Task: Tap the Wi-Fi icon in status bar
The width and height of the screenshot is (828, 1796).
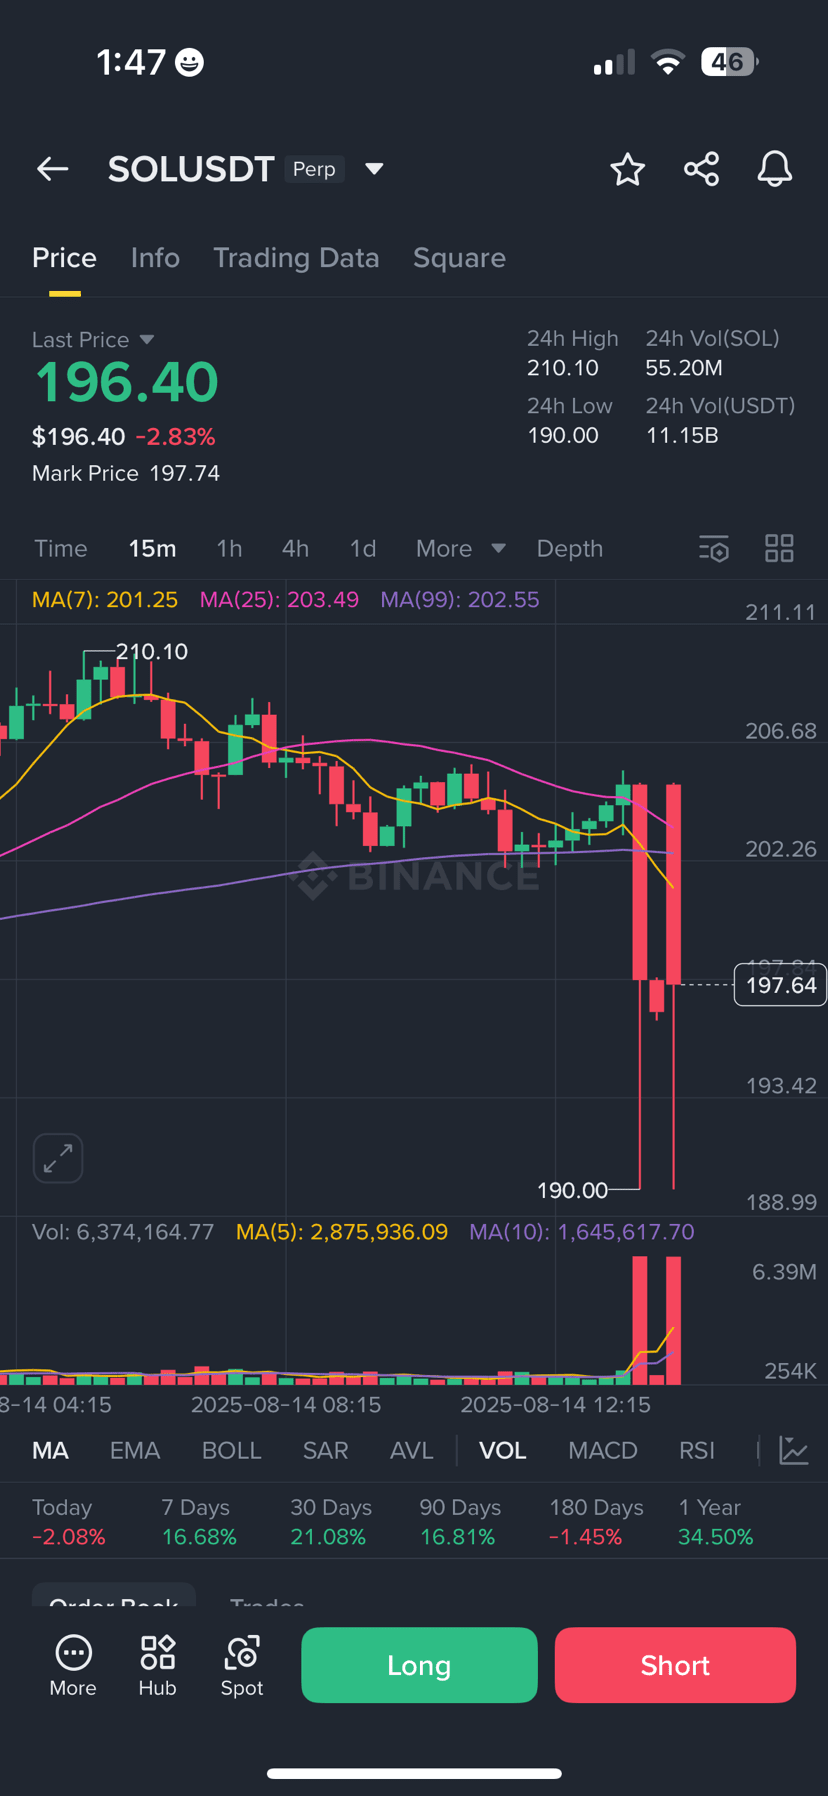Action: [x=667, y=62]
